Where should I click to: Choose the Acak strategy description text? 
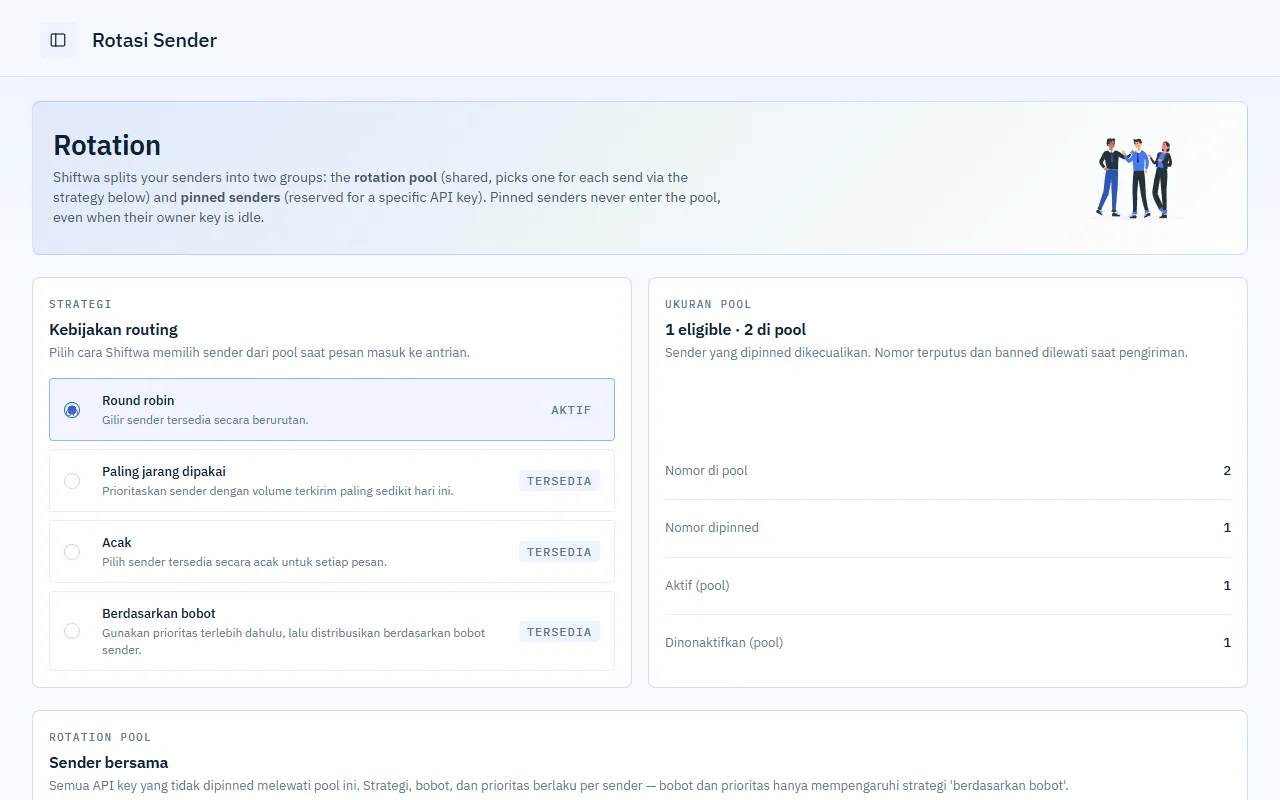[x=244, y=562]
